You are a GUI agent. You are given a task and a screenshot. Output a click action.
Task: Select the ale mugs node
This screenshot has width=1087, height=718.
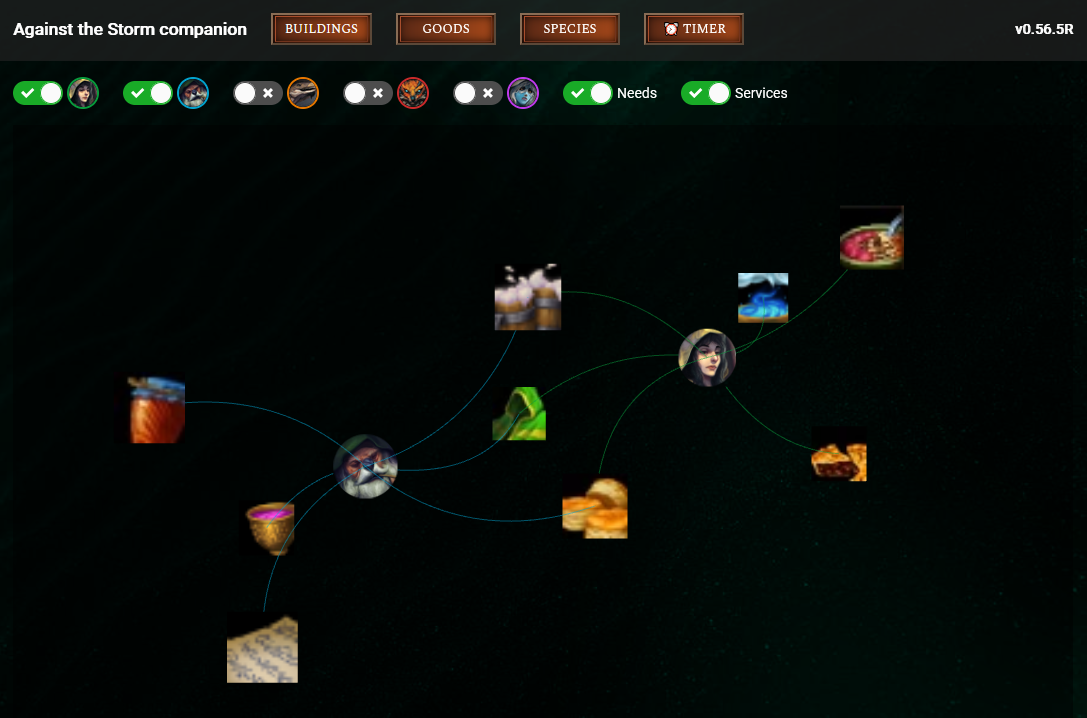[x=528, y=297]
